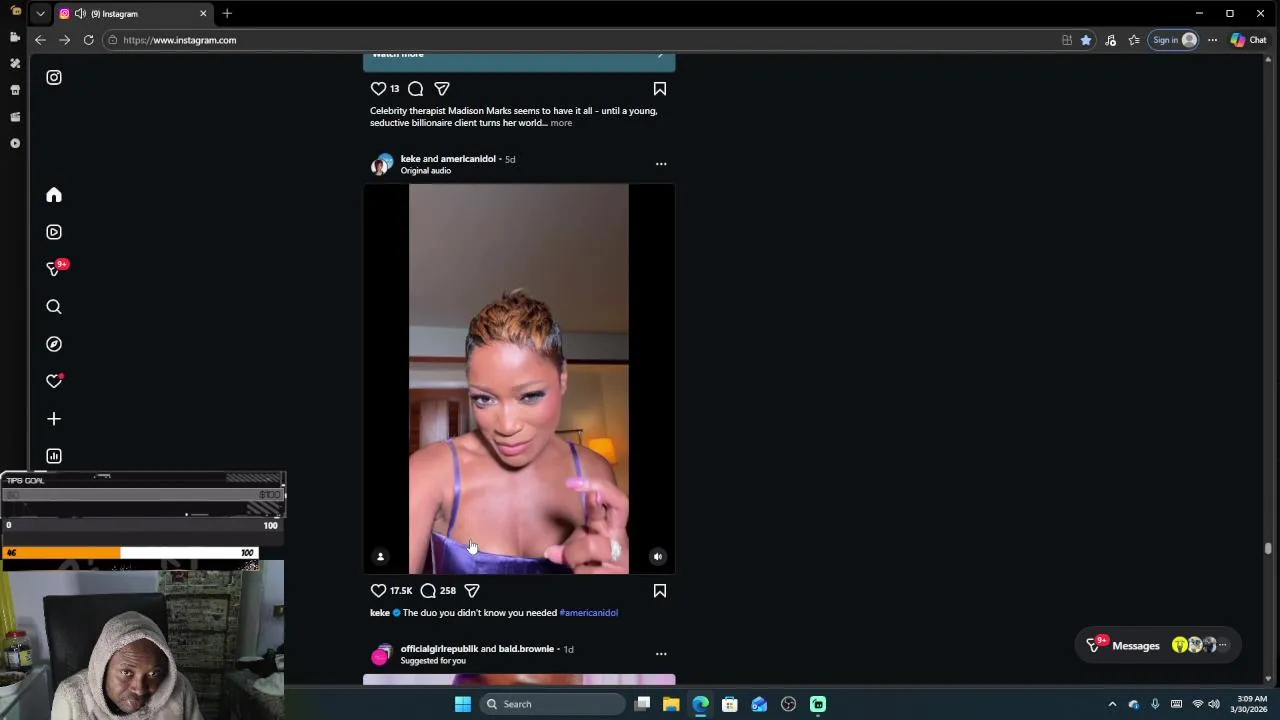Open OBS Studio from taskbar
This screenshot has width=1280, height=720.
789,704
